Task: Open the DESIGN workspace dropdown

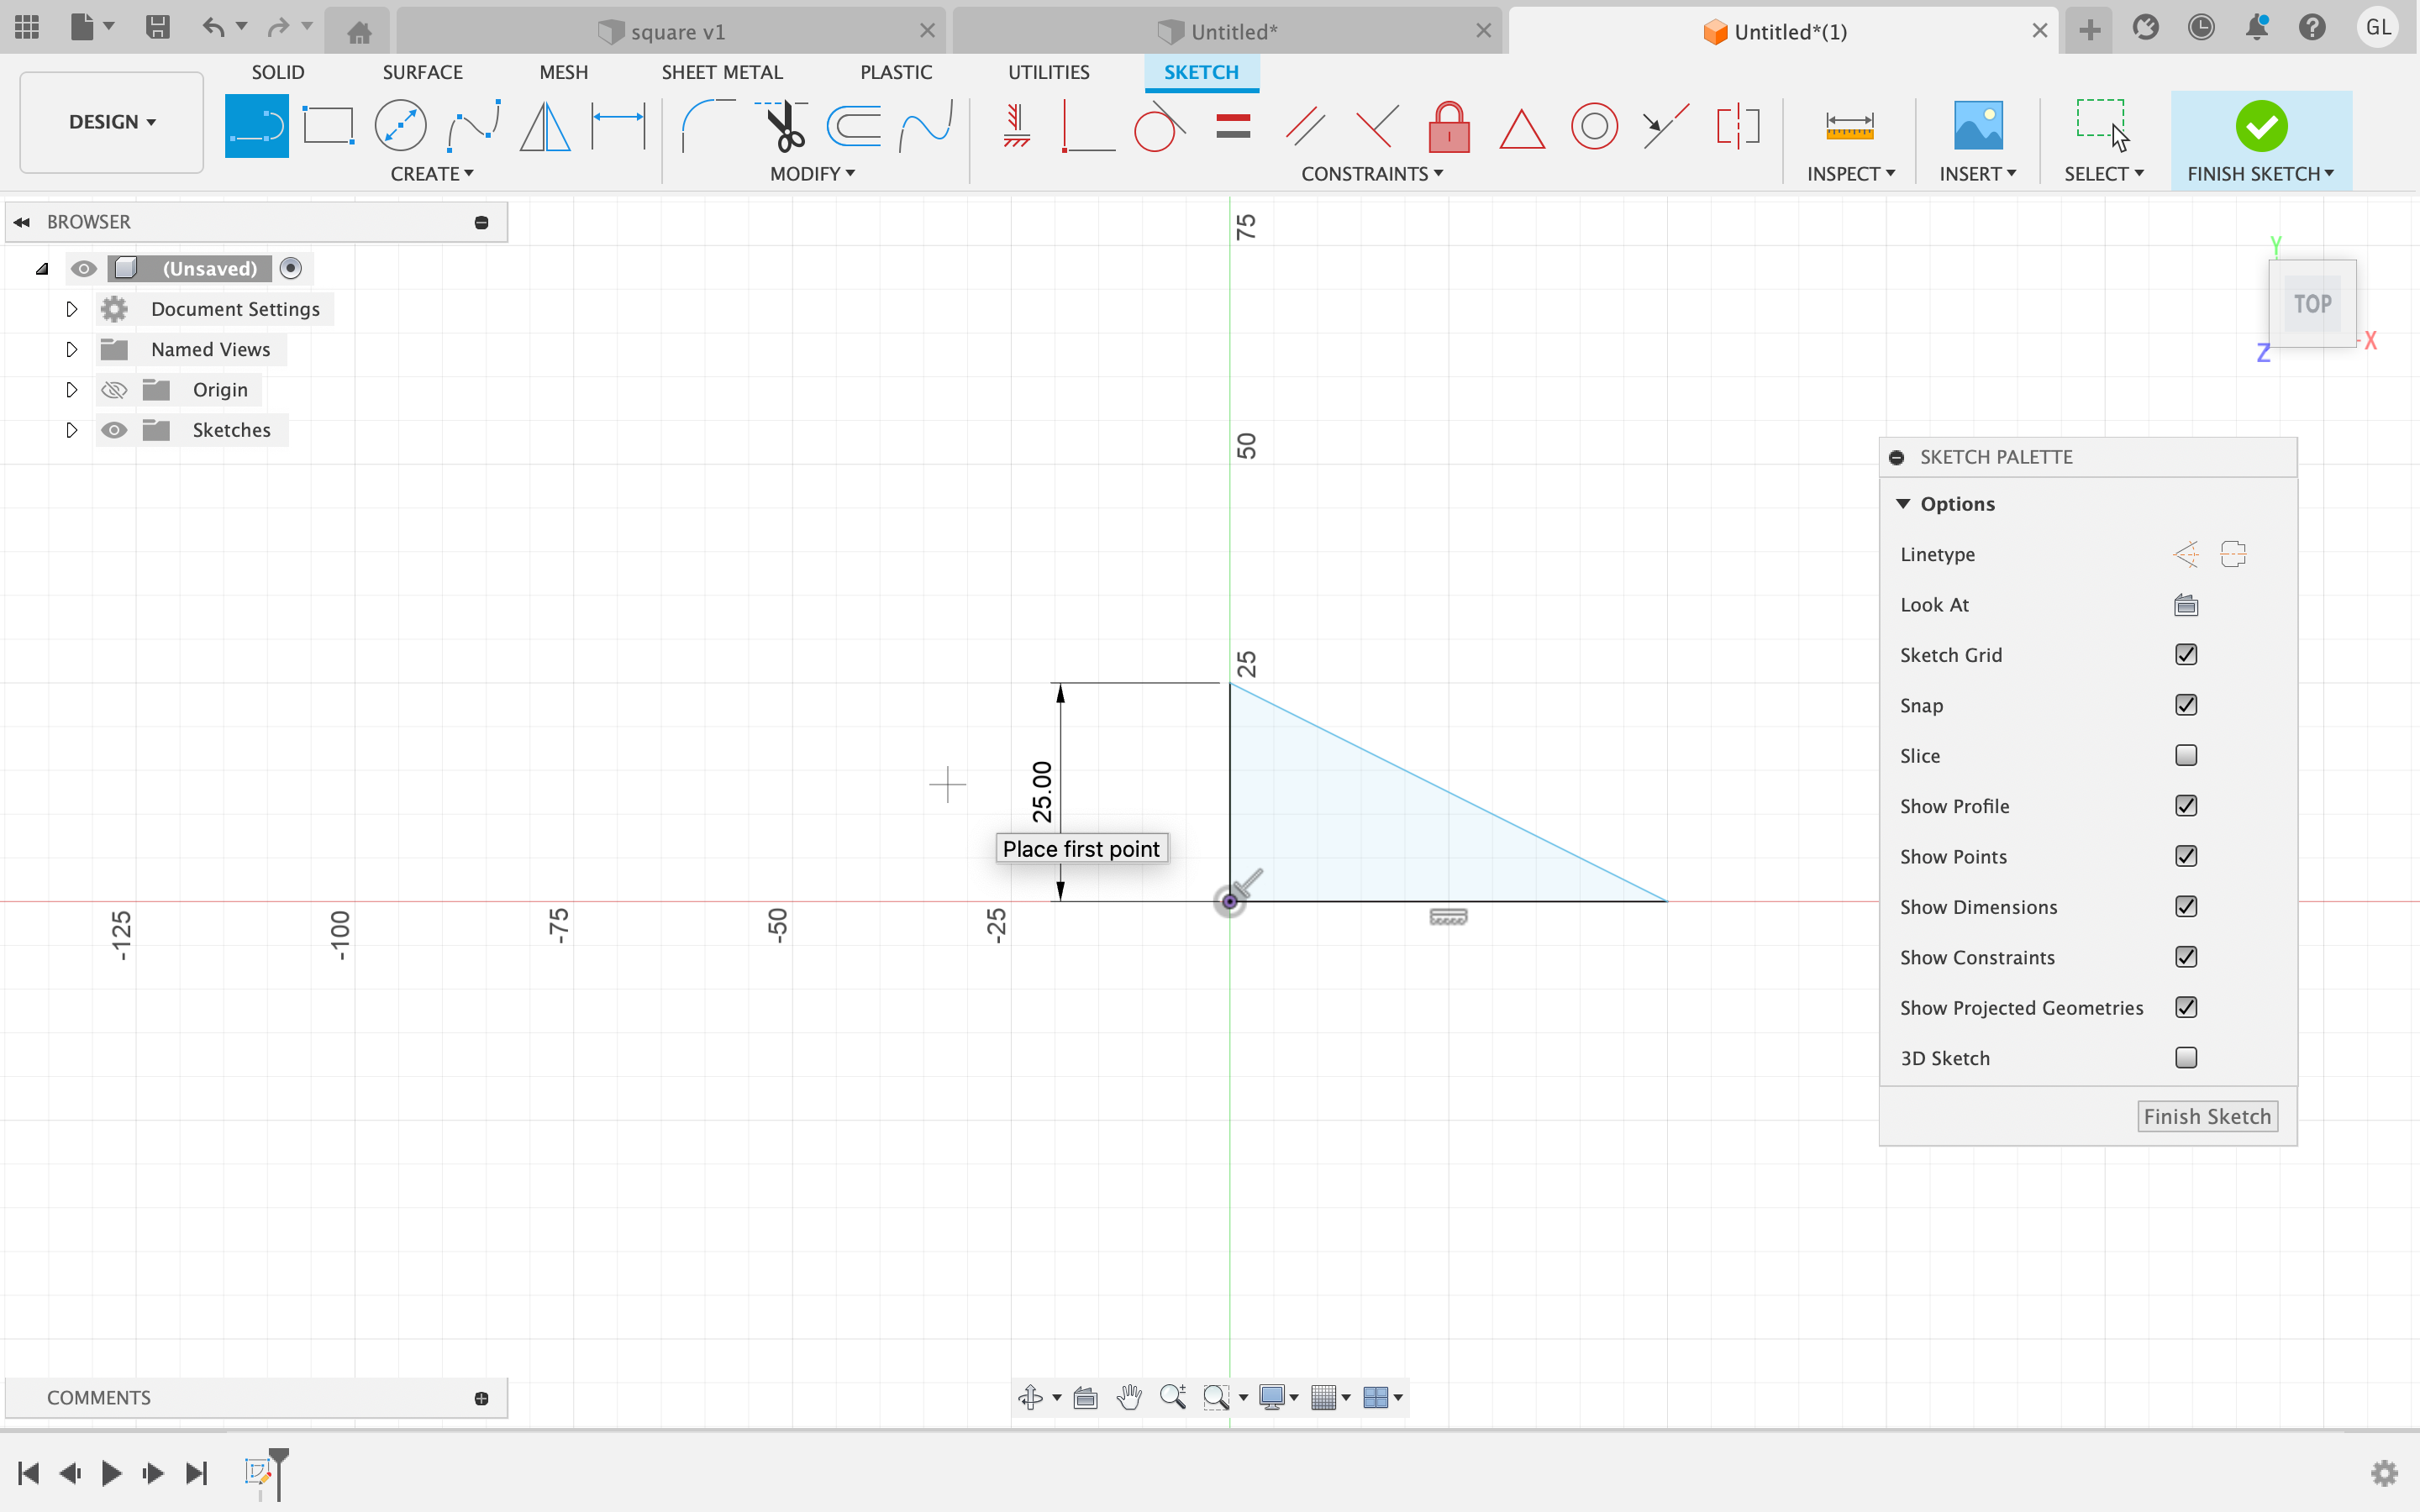Action: 112,122
